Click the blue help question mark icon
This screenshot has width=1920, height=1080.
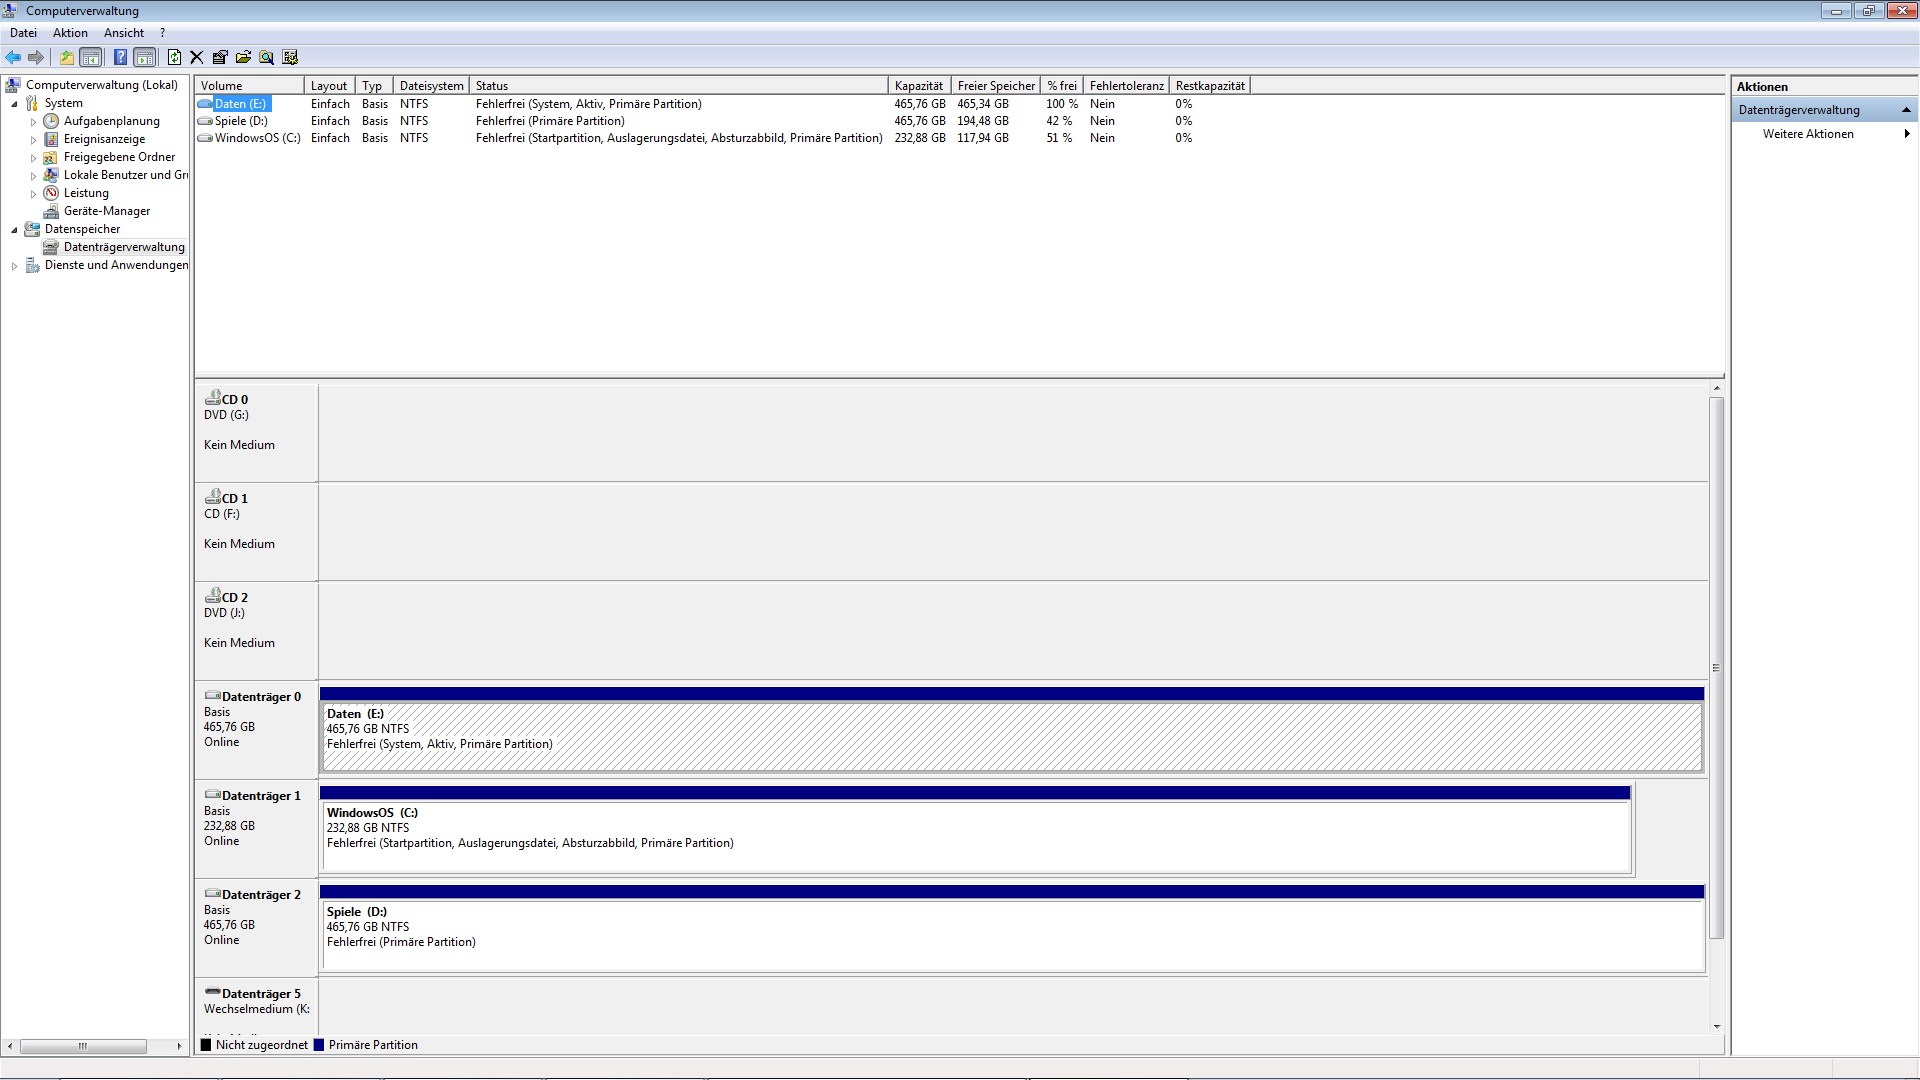point(120,58)
